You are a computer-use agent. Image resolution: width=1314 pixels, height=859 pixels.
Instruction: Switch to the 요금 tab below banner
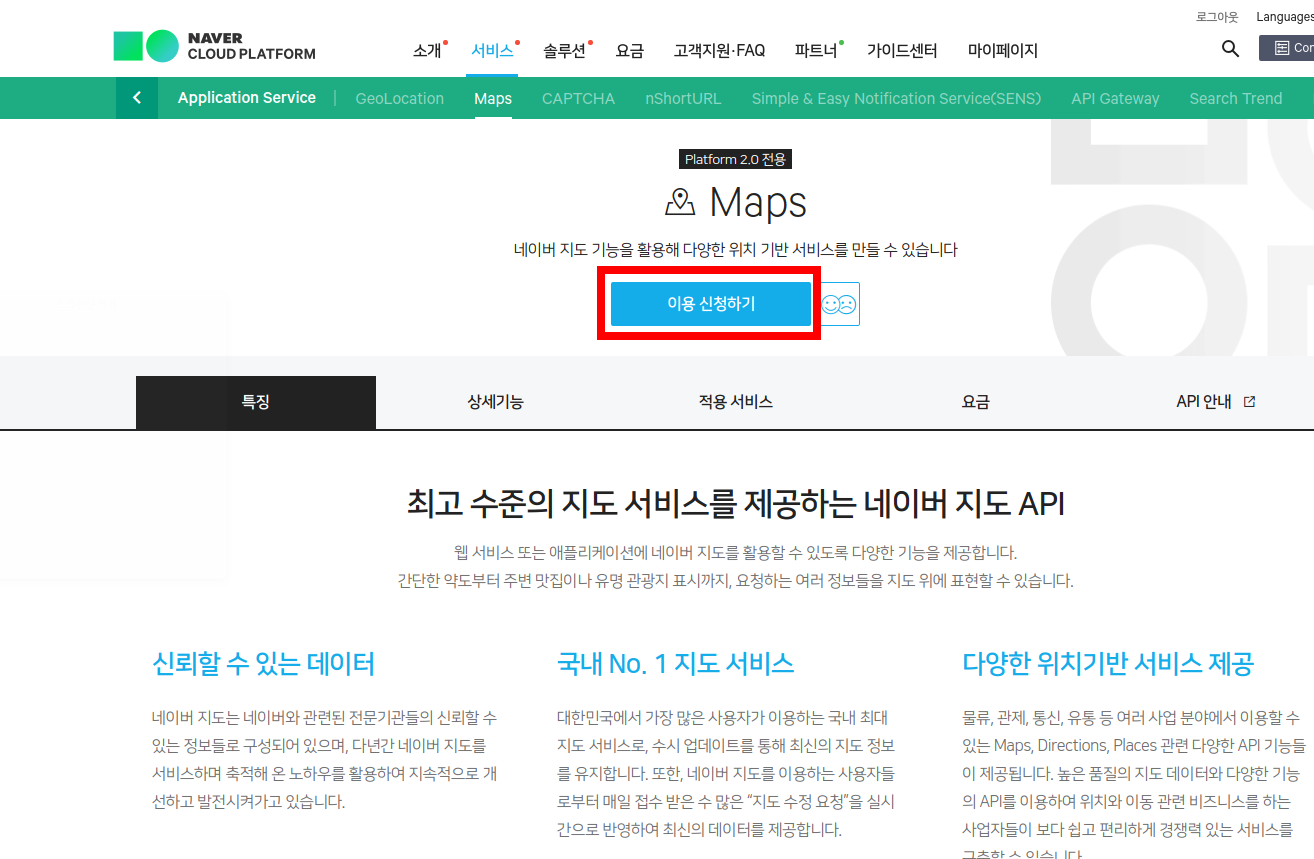coord(976,402)
